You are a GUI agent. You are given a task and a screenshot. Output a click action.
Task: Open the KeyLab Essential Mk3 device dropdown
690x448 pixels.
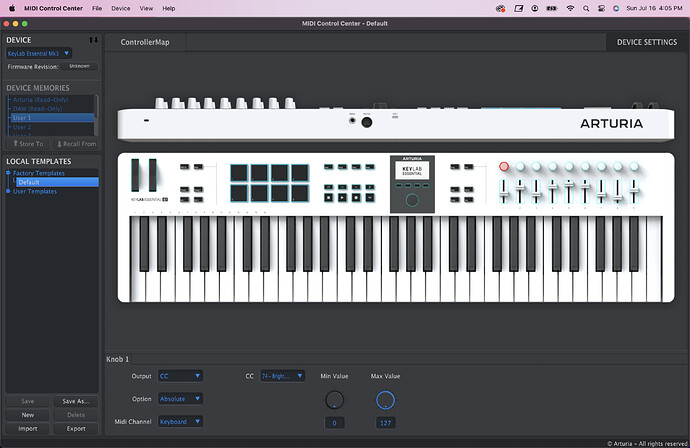point(39,53)
